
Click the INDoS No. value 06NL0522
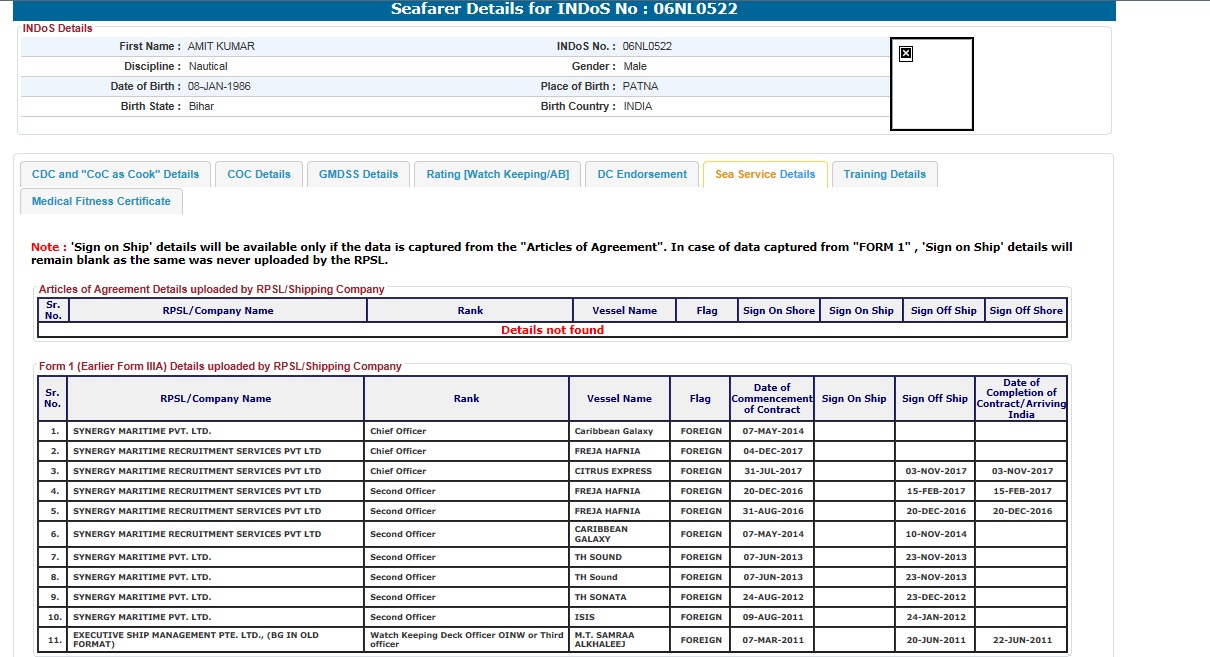pyautogui.click(x=648, y=46)
